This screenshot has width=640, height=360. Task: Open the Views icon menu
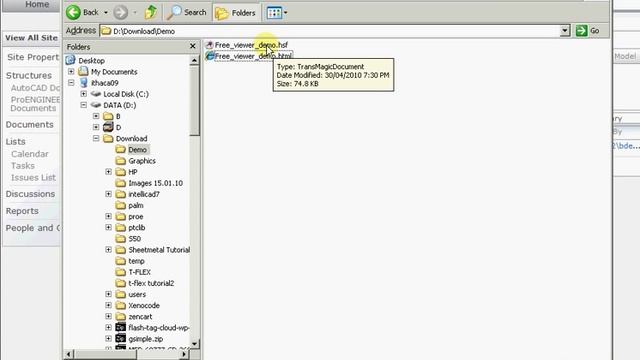274,13
